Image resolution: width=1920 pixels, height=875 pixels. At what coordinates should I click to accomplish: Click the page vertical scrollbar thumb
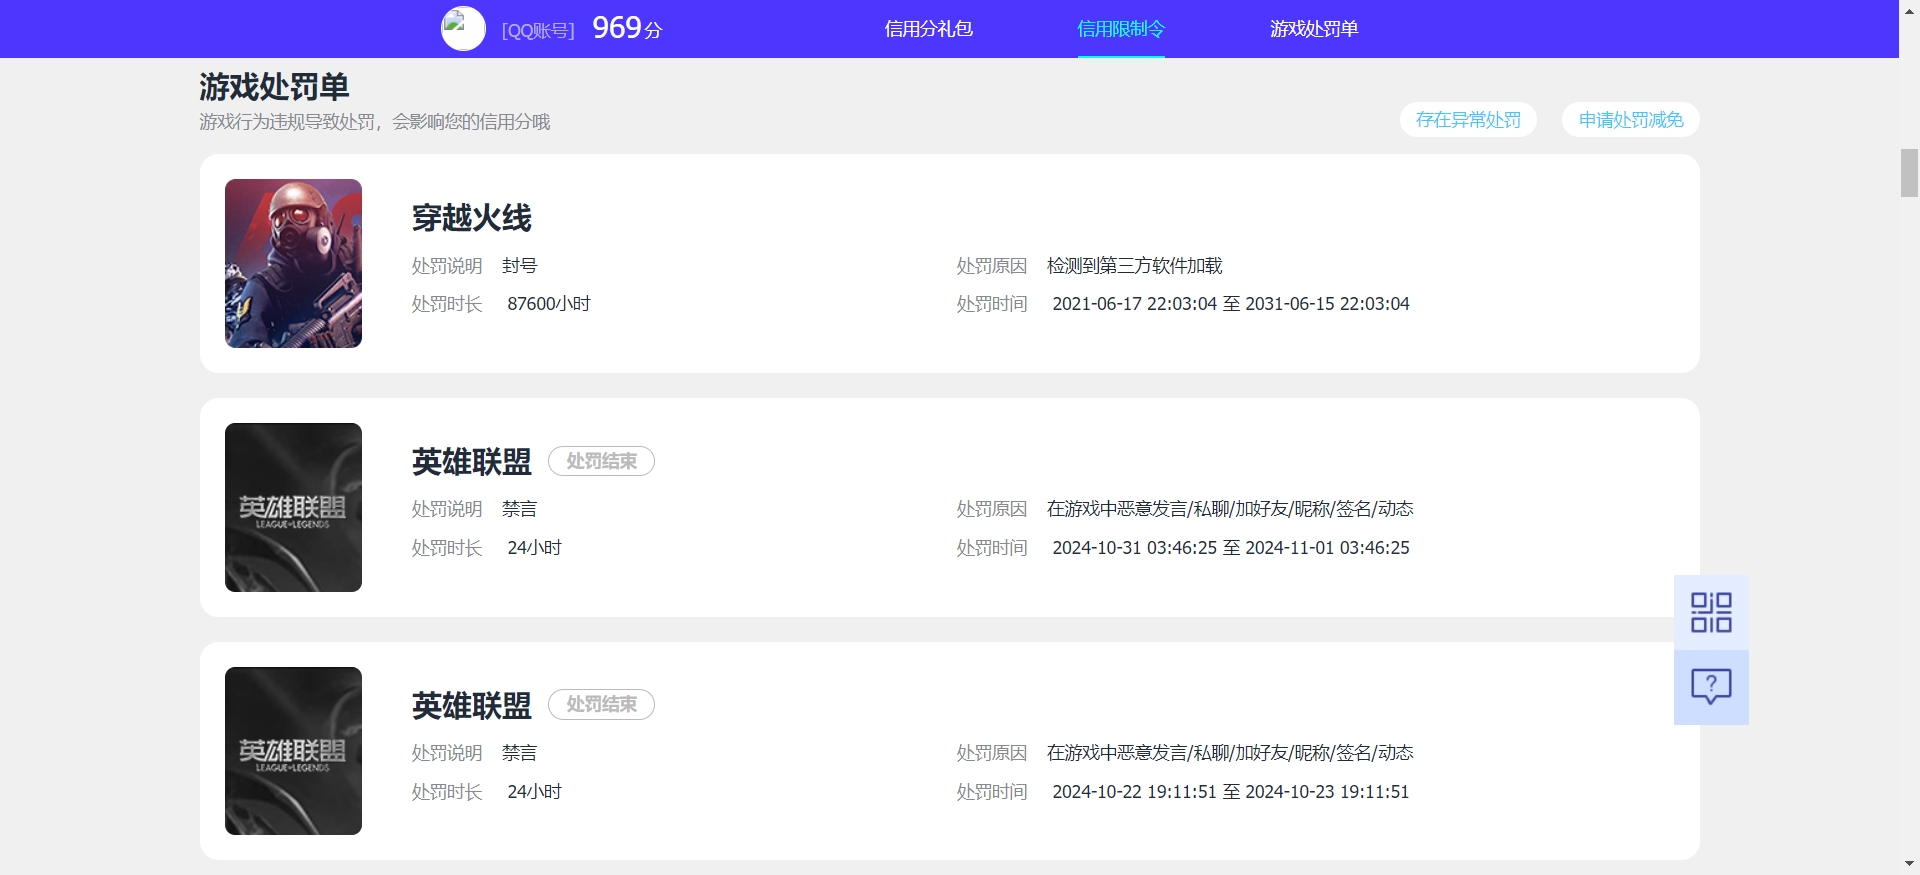point(1909,173)
